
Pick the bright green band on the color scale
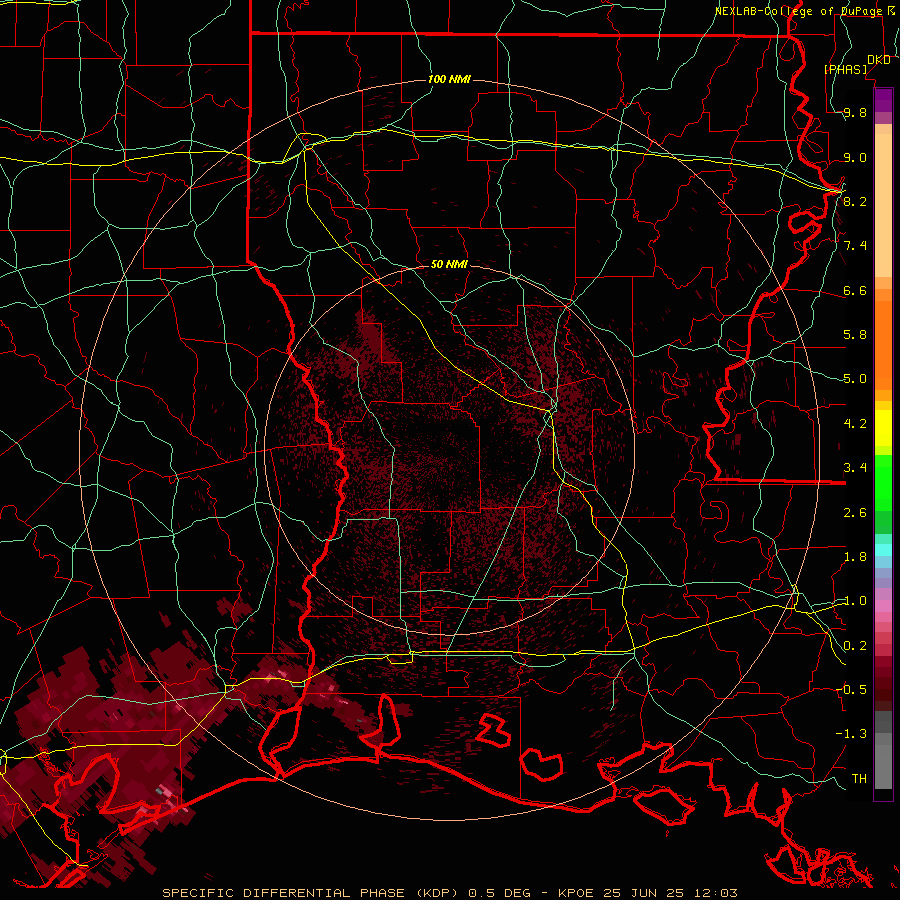pos(883,483)
